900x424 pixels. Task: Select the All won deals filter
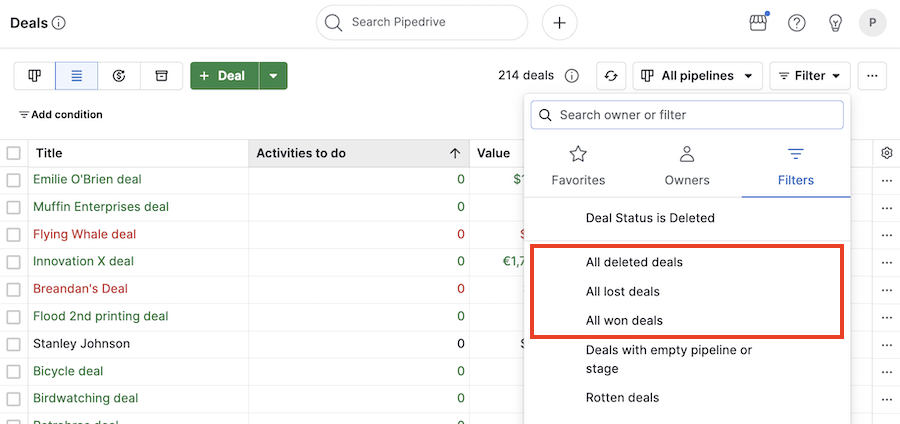point(624,320)
